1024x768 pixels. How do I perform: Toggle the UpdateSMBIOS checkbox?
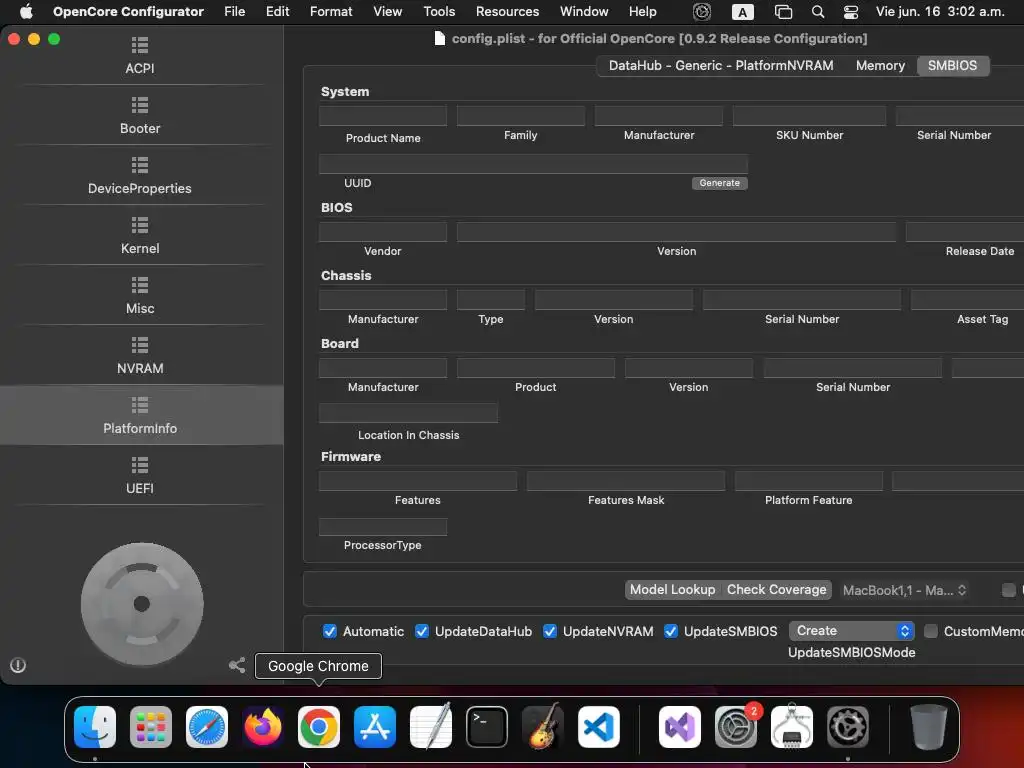[671, 632]
